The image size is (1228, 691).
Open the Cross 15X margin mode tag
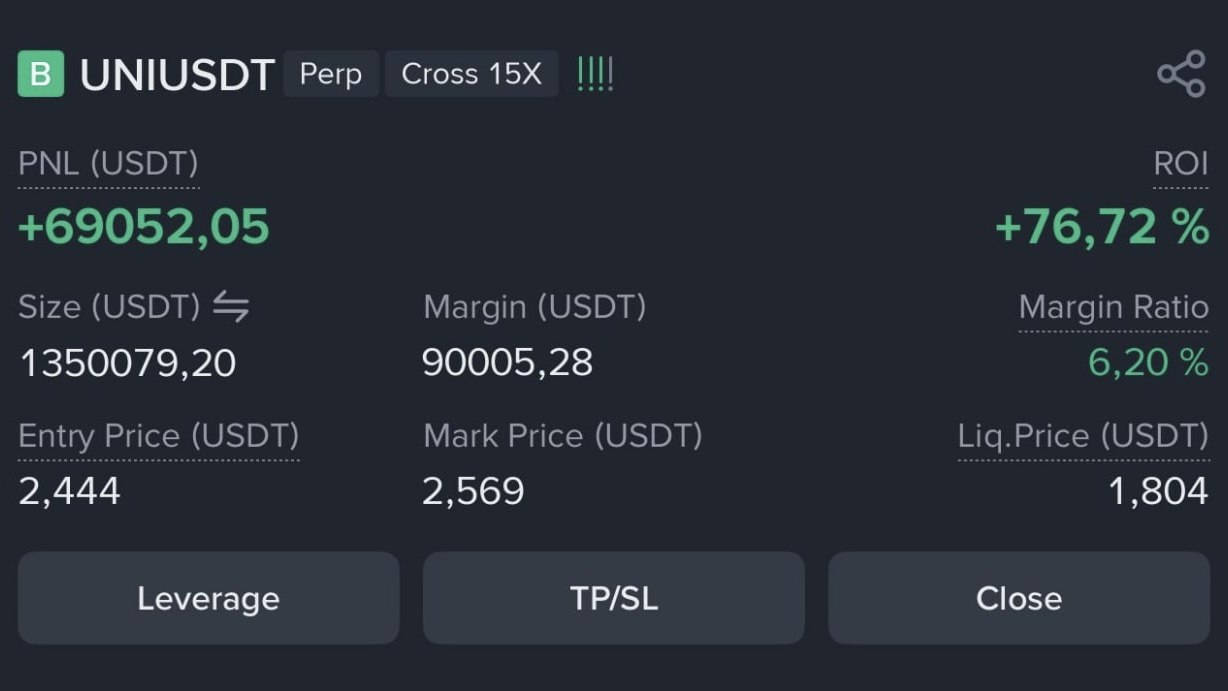471,74
